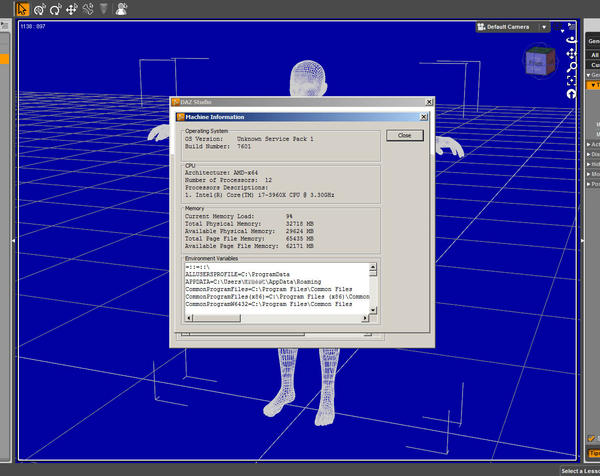The image size is (600, 476).
Task: Click the Reset camera arrow control
Action: (571, 94)
